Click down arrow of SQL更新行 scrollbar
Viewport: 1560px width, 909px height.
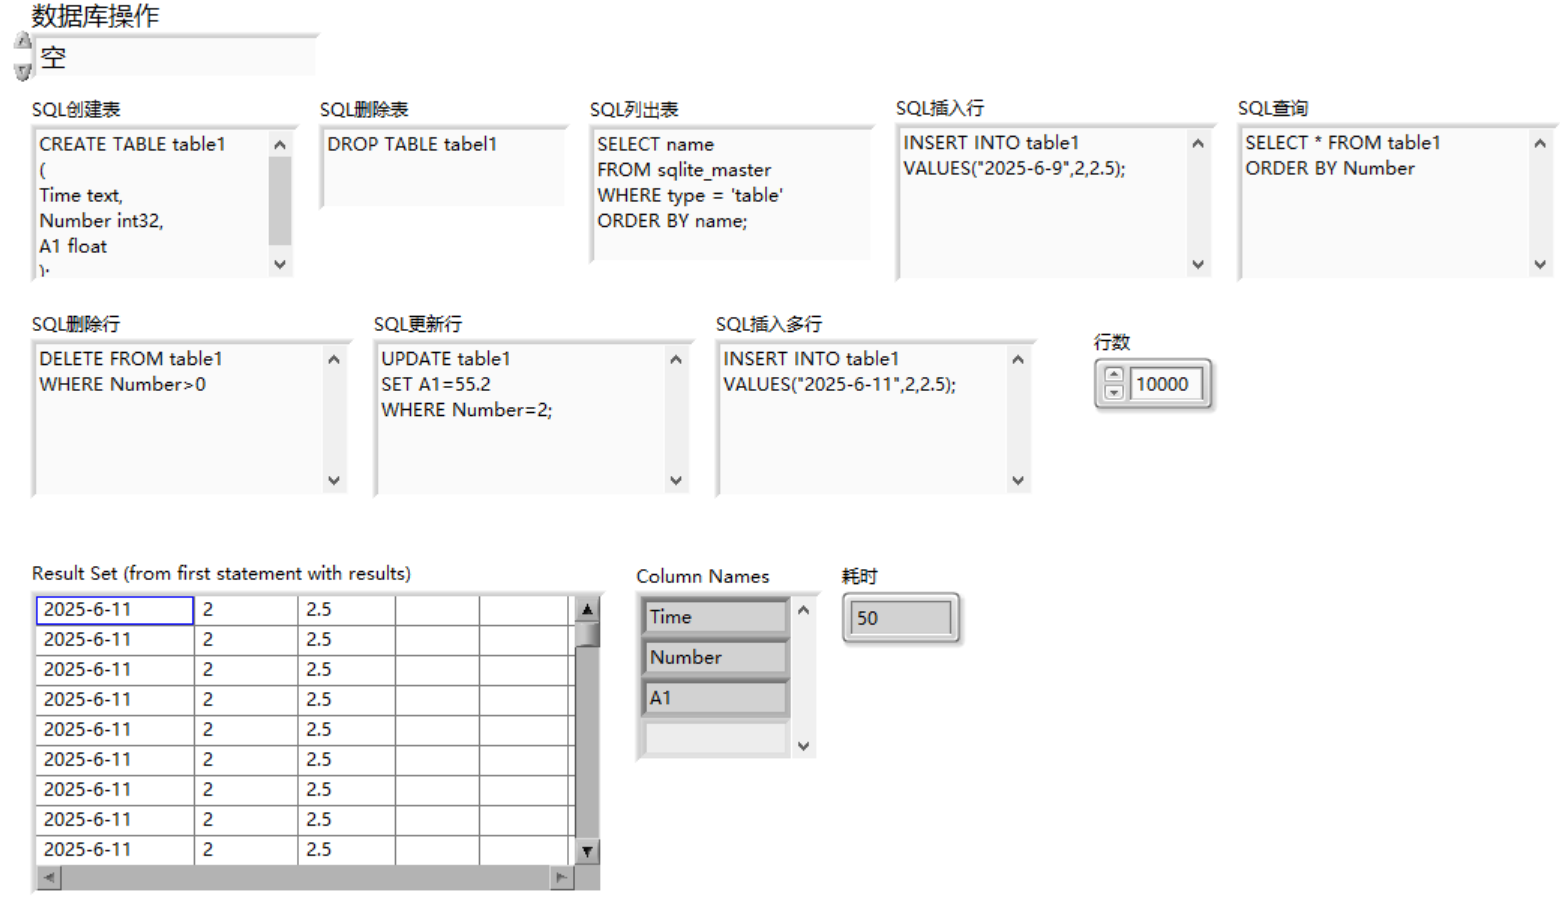pos(677,481)
